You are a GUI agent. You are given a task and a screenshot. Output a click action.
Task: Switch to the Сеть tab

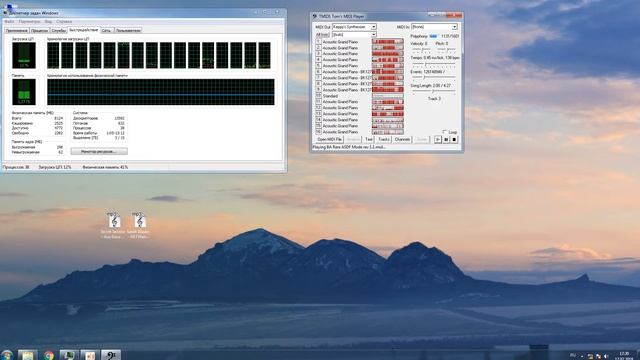tap(106, 31)
